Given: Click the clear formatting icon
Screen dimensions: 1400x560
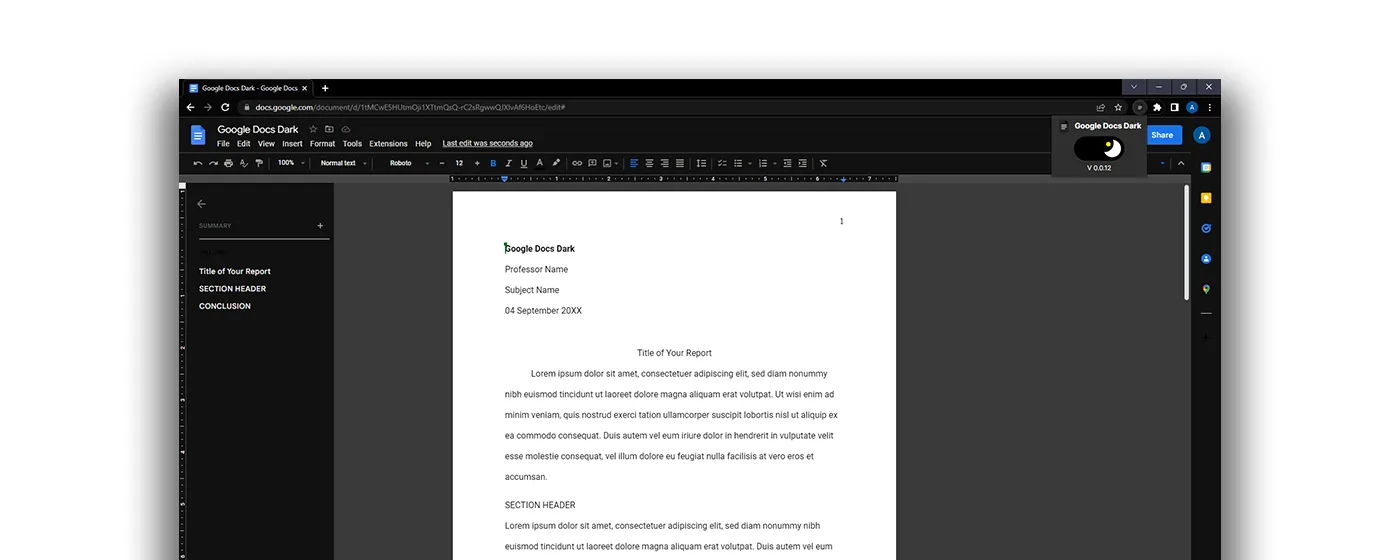Looking at the screenshot, I should click(824, 163).
